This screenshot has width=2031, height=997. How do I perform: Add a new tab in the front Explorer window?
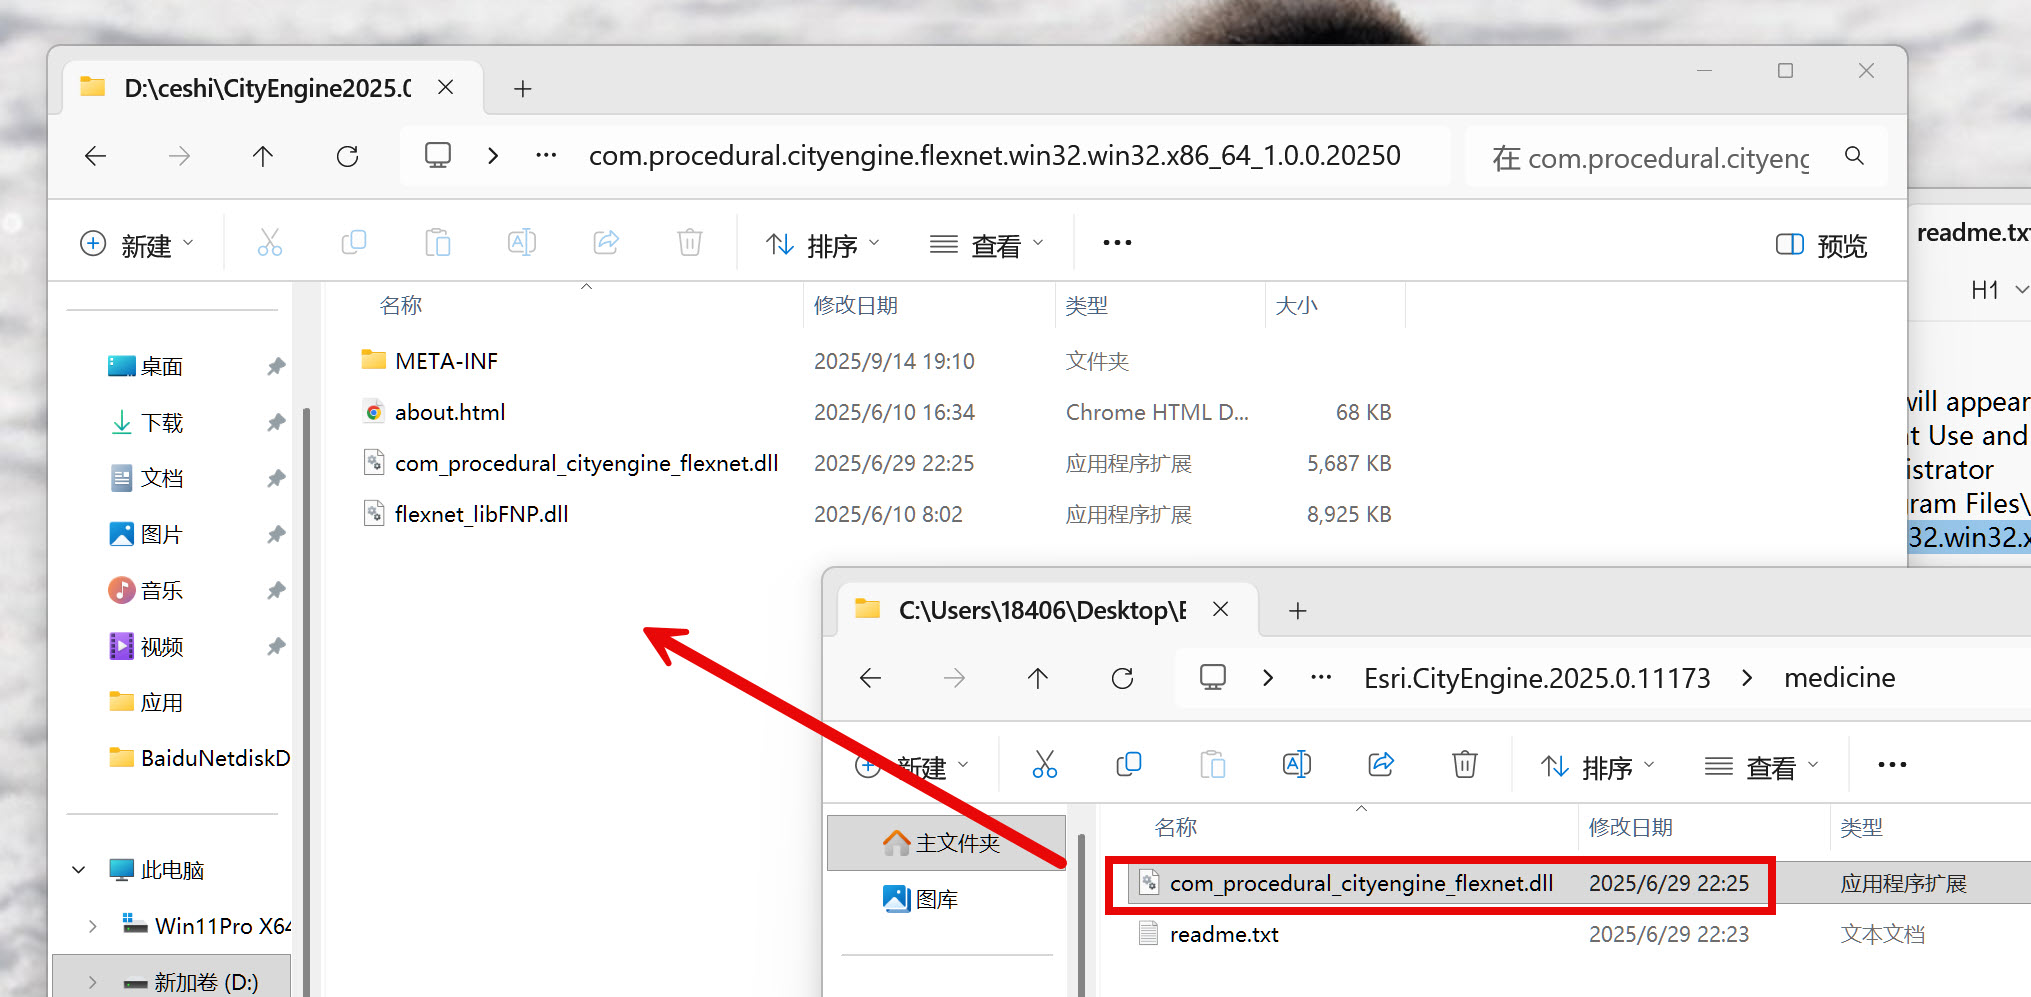coord(1297,611)
